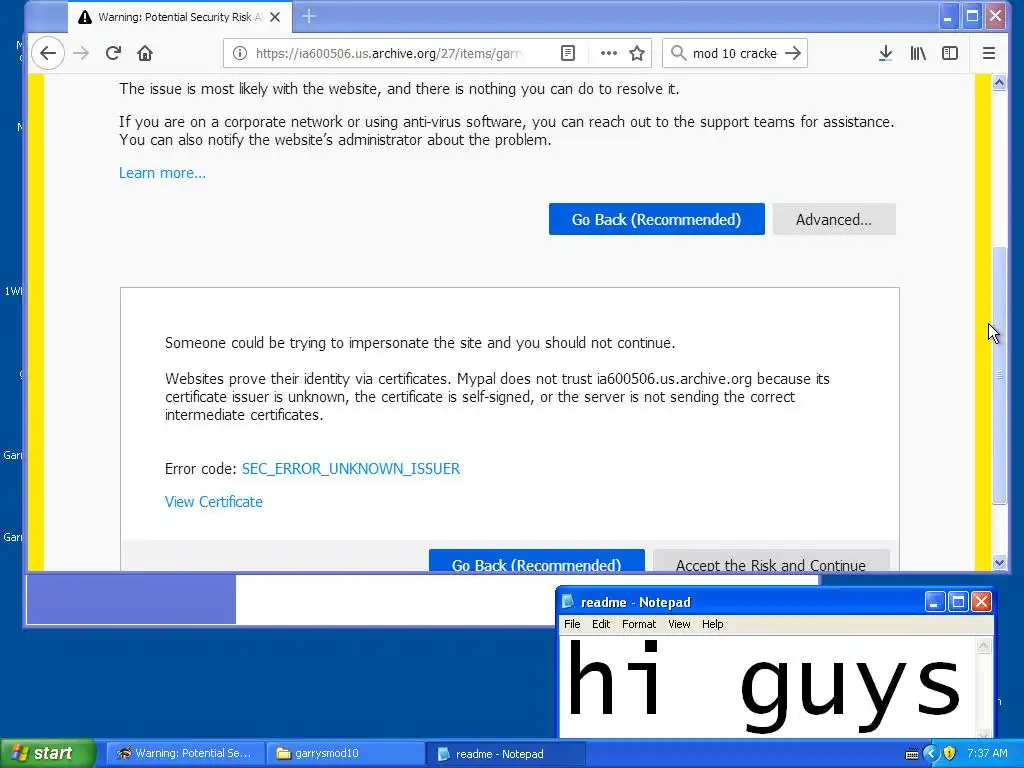This screenshot has width=1024, height=768.
Task: Show site information icon in address bar
Action: (x=240, y=54)
